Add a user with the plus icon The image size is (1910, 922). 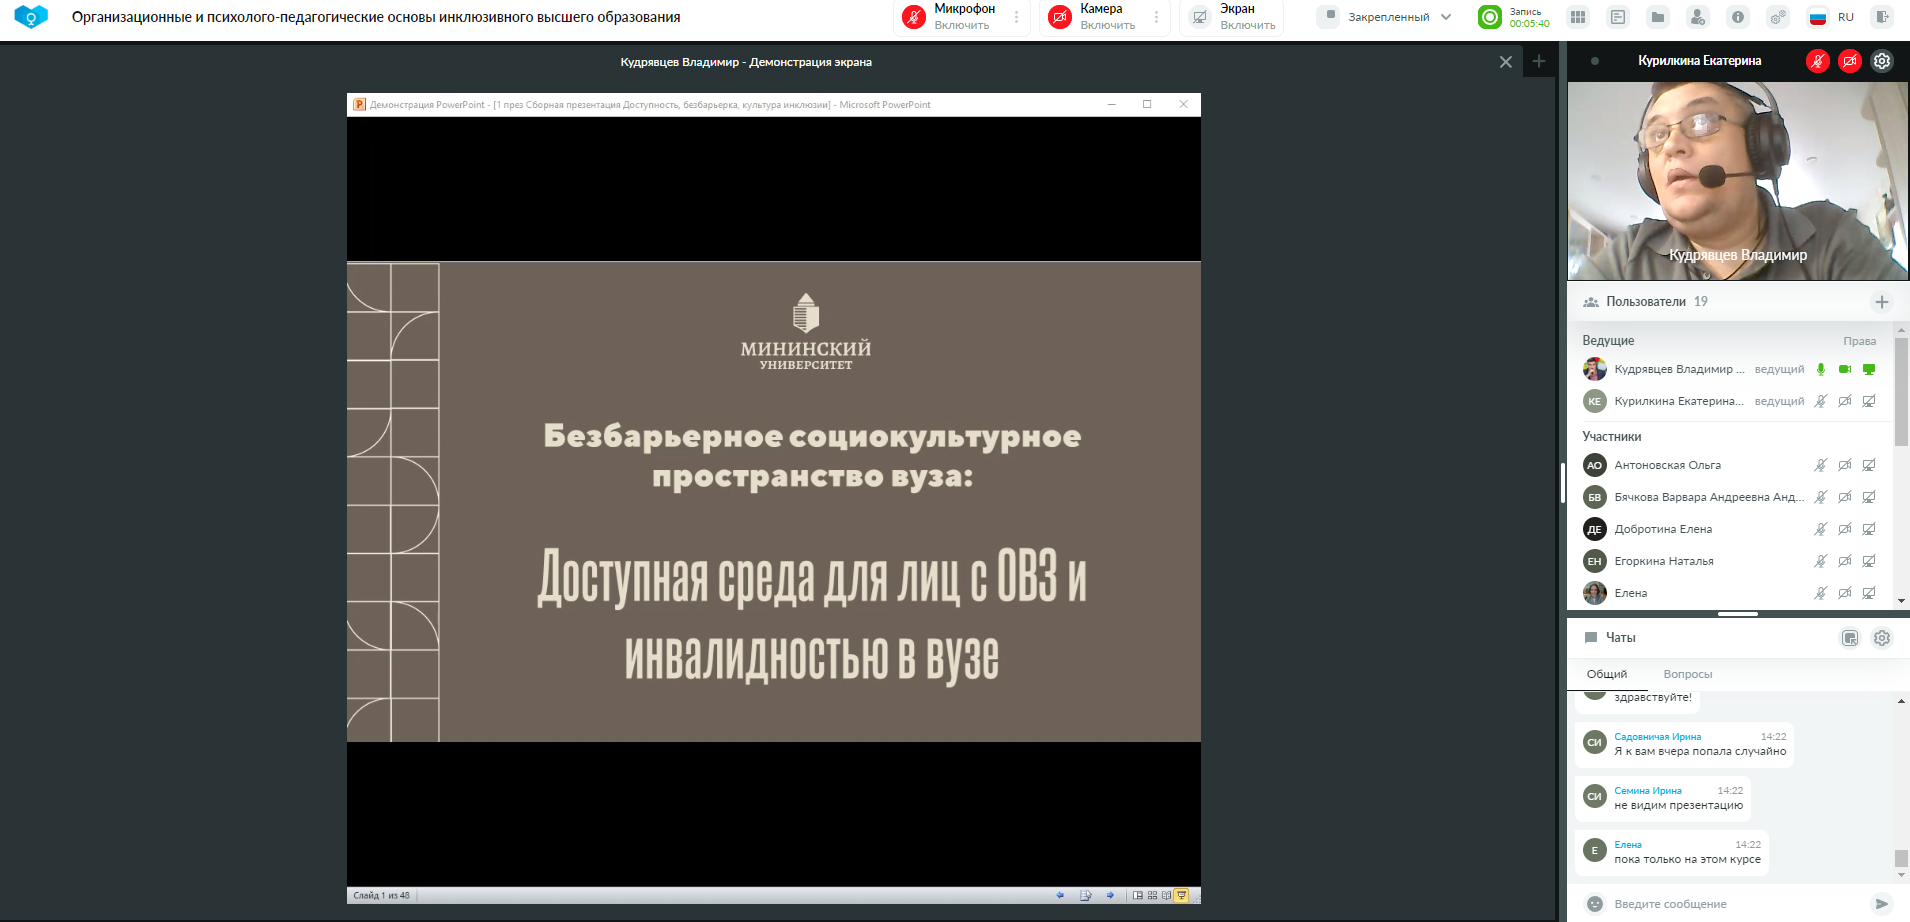[x=1881, y=302]
